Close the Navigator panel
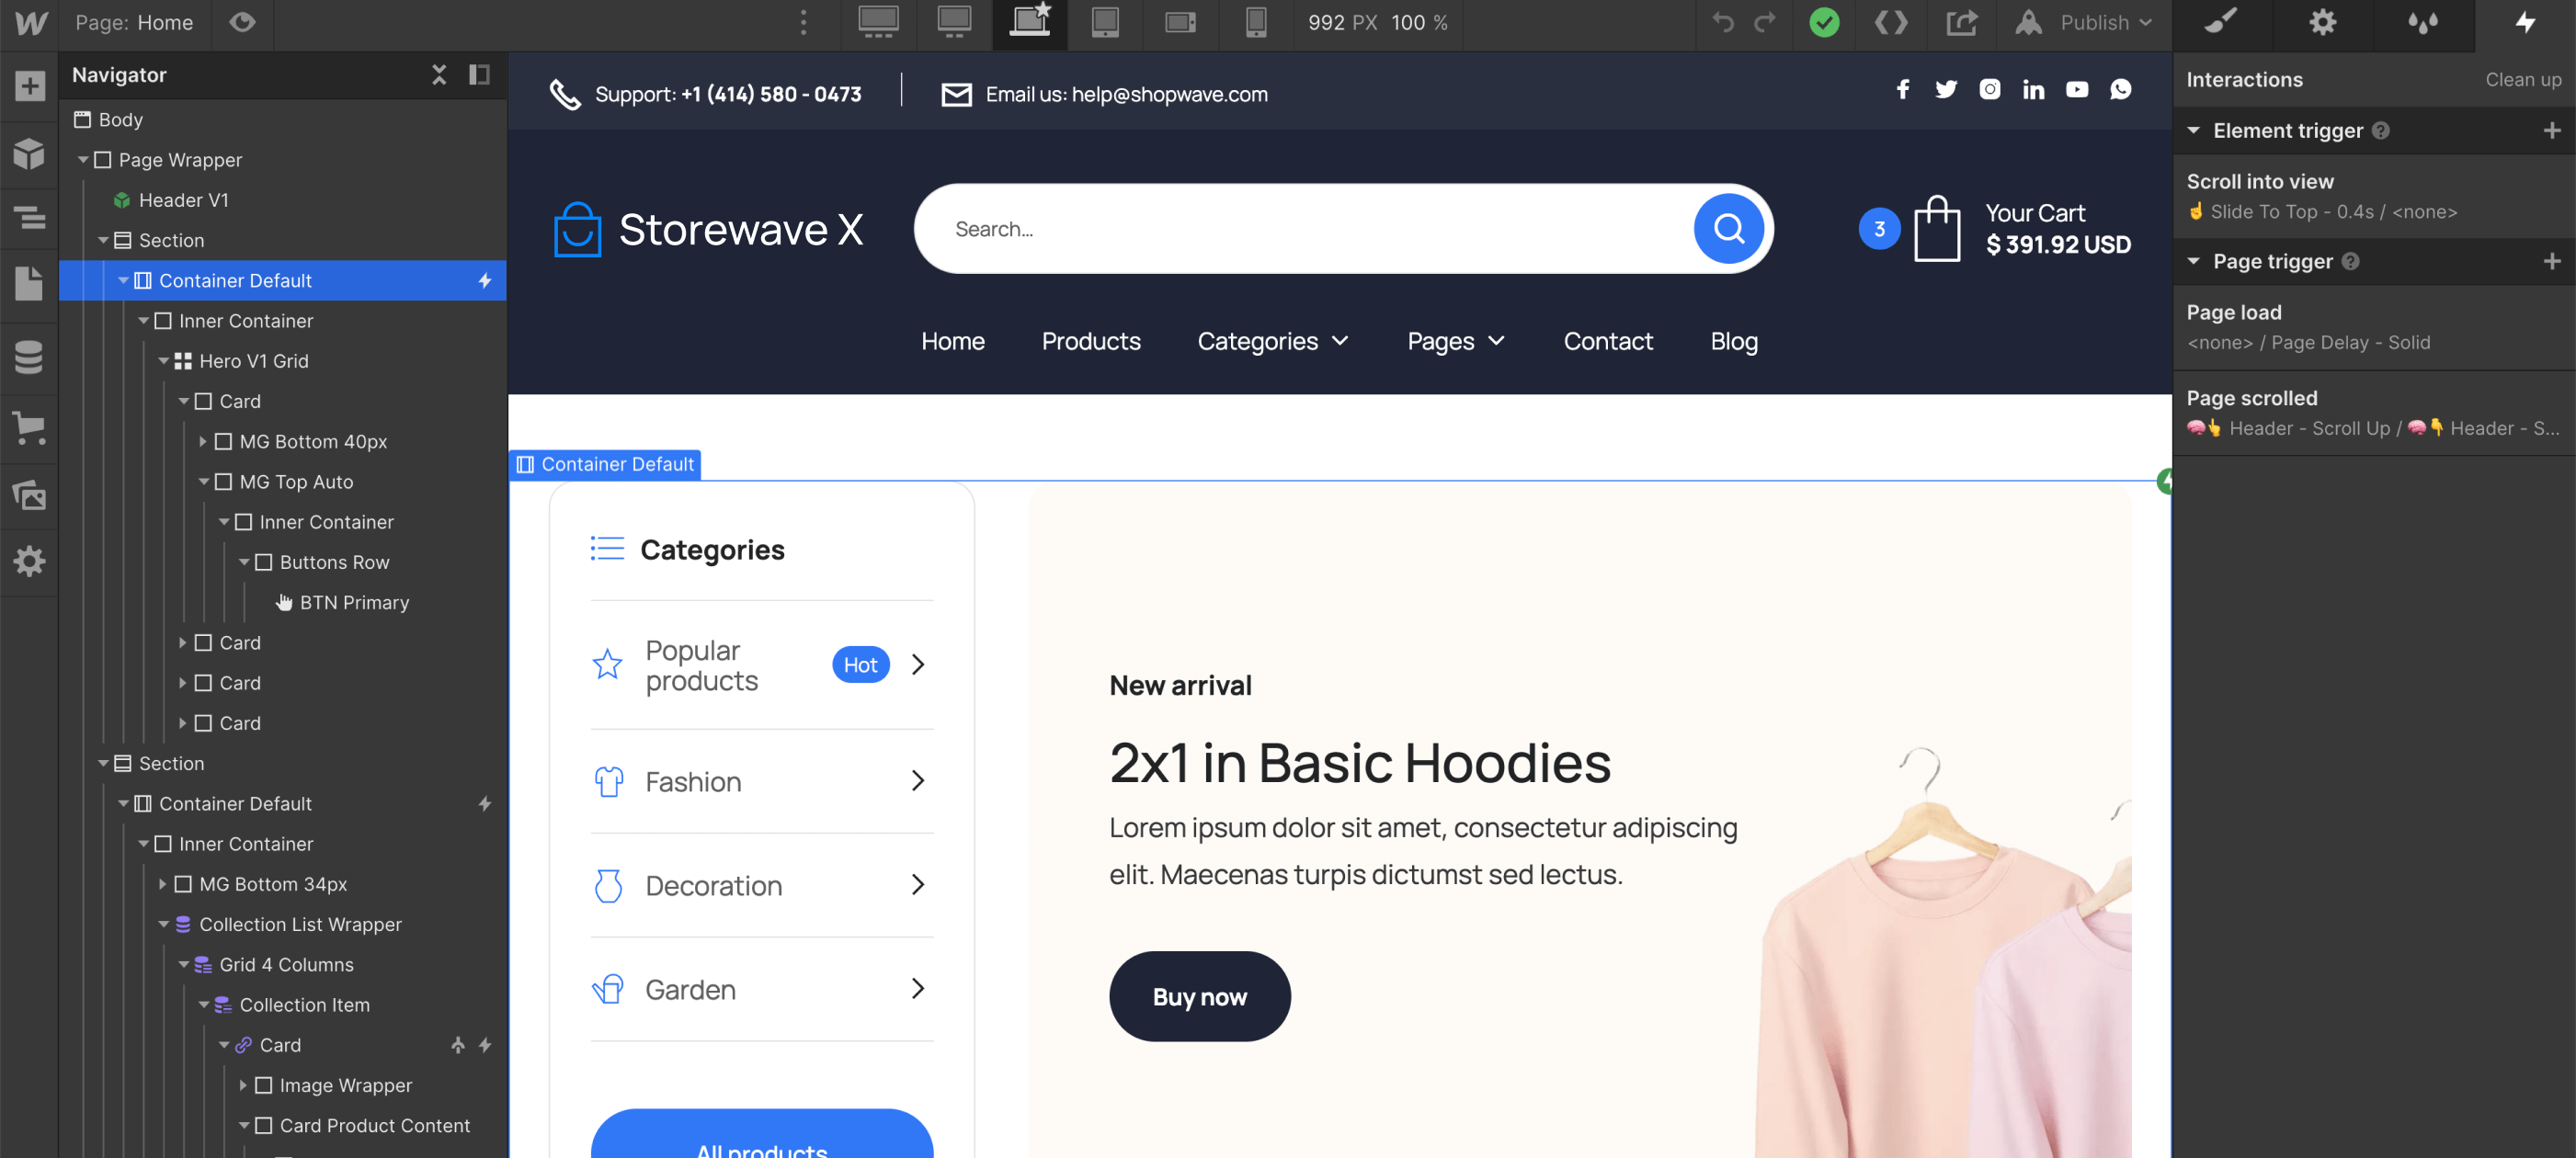Viewport: 2576px width, 1158px height. (x=438, y=75)
